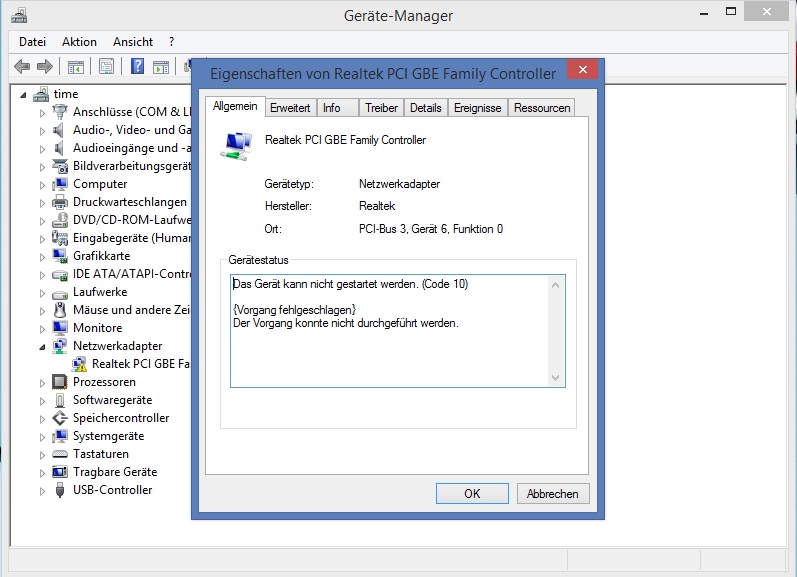Expand the USB-Controller node
Screen dimensions: 797x577
click(x=42, y=491)
